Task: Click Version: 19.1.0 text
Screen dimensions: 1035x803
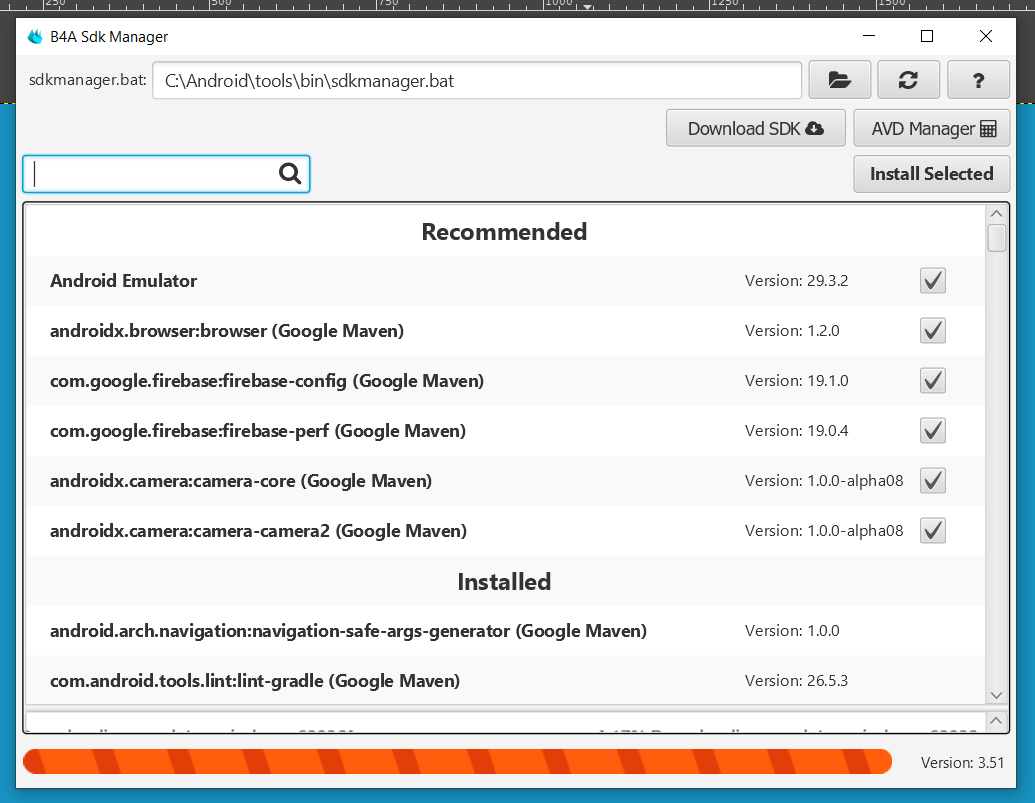Action: tap(796, 381)
